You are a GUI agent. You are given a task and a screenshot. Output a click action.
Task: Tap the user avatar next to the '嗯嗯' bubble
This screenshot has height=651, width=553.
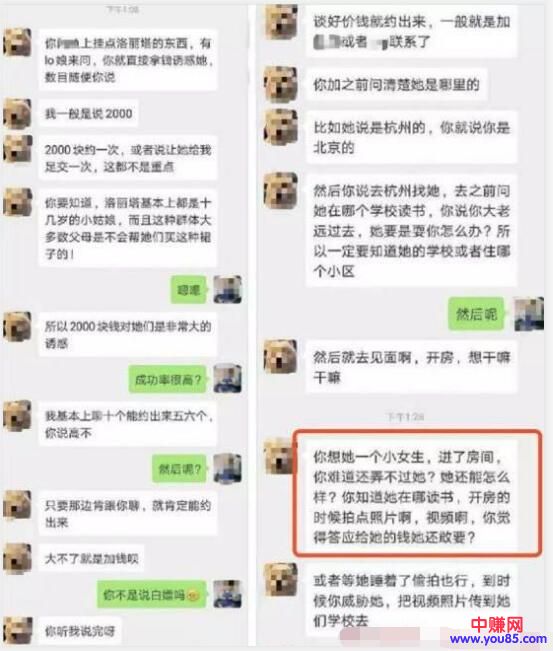coord(228,289)
